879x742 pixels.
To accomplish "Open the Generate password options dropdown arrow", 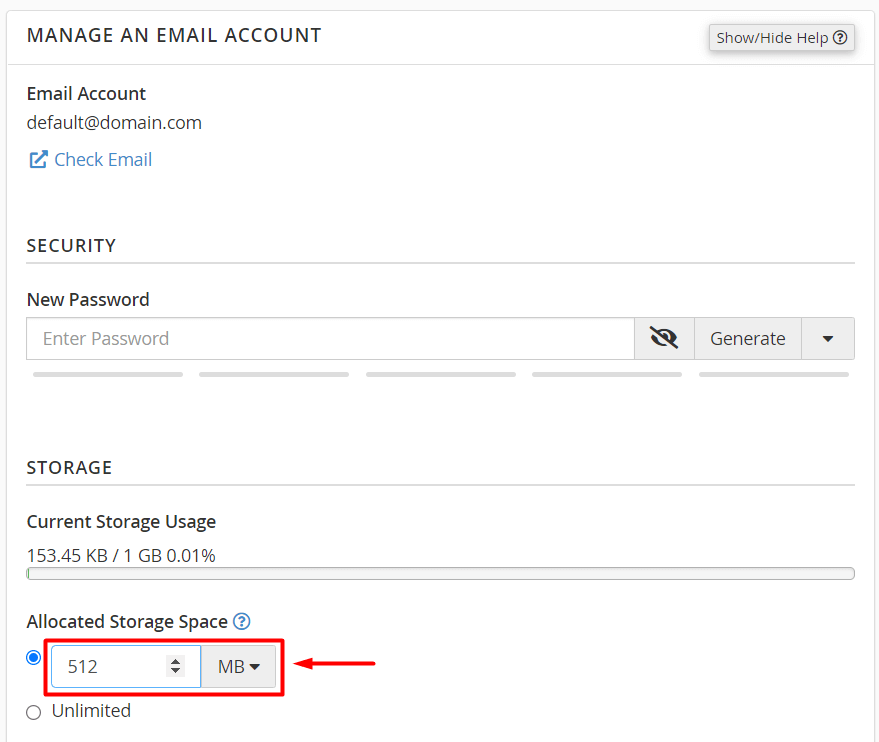I will click(x=828, y=338).
